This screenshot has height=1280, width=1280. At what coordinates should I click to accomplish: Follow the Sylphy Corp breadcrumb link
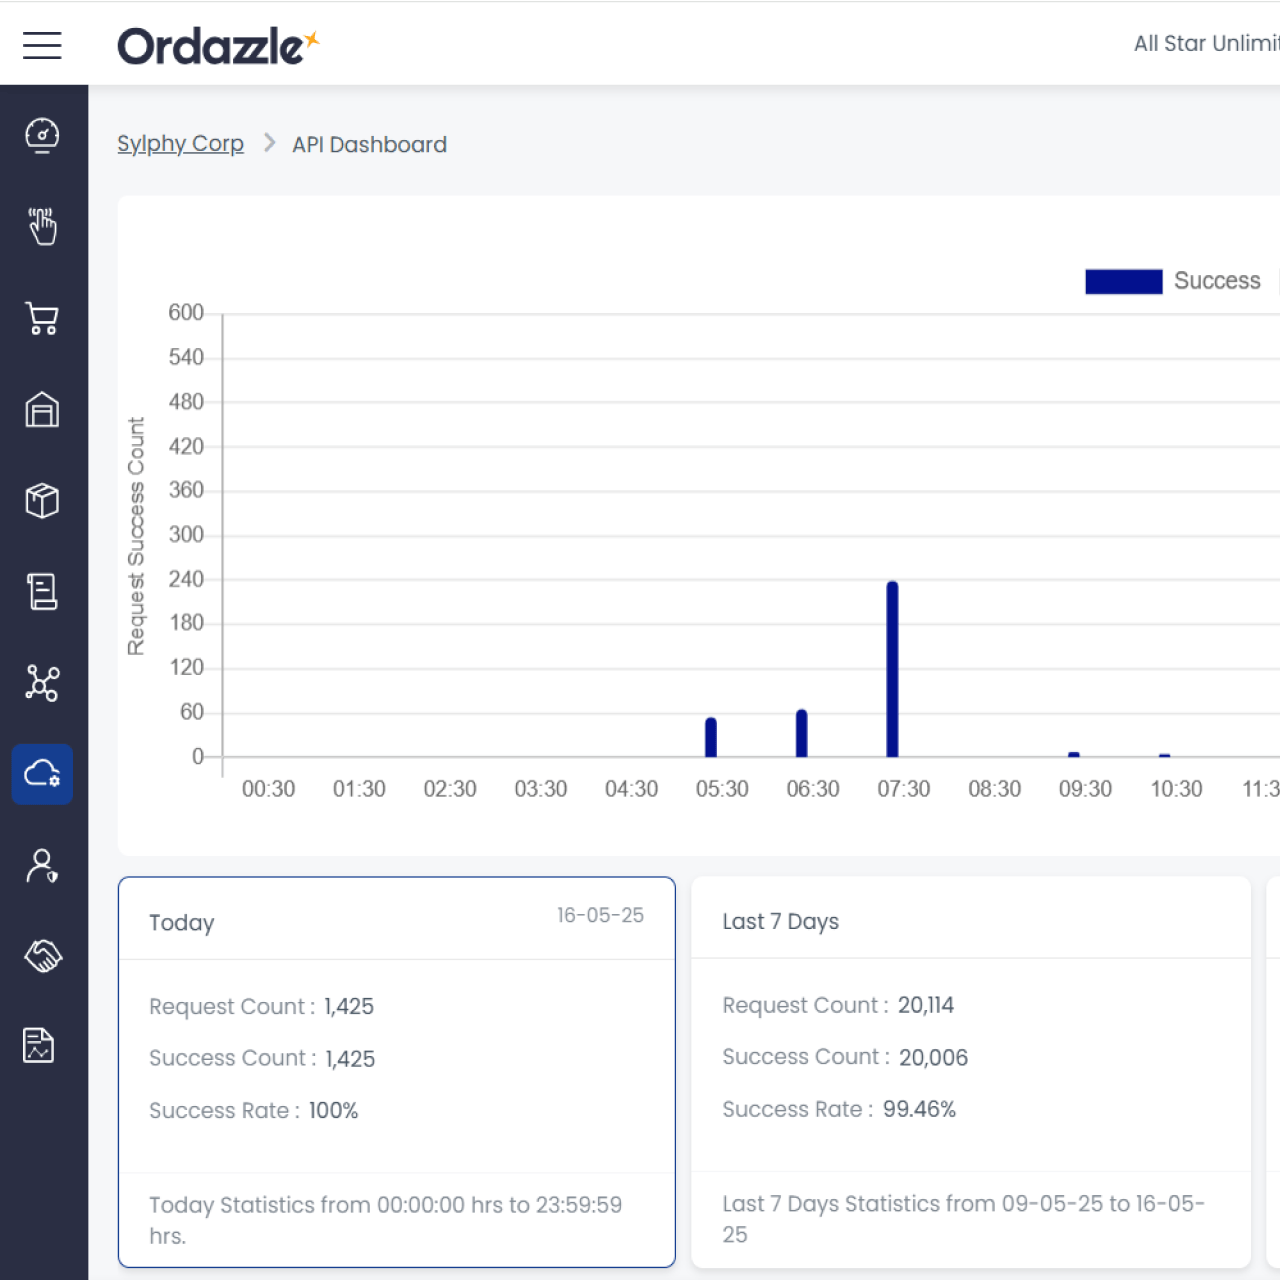180,144
